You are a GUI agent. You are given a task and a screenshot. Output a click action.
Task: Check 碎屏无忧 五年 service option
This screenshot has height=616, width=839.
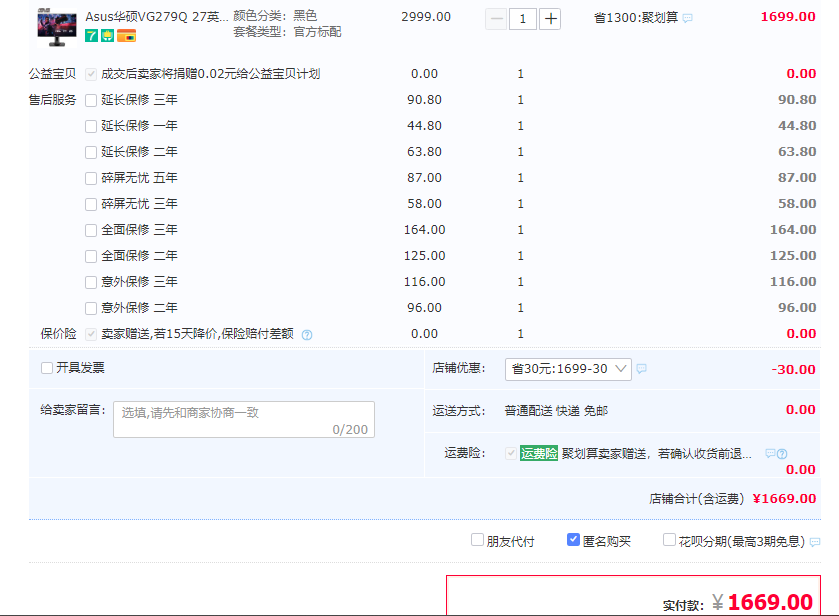91,178
